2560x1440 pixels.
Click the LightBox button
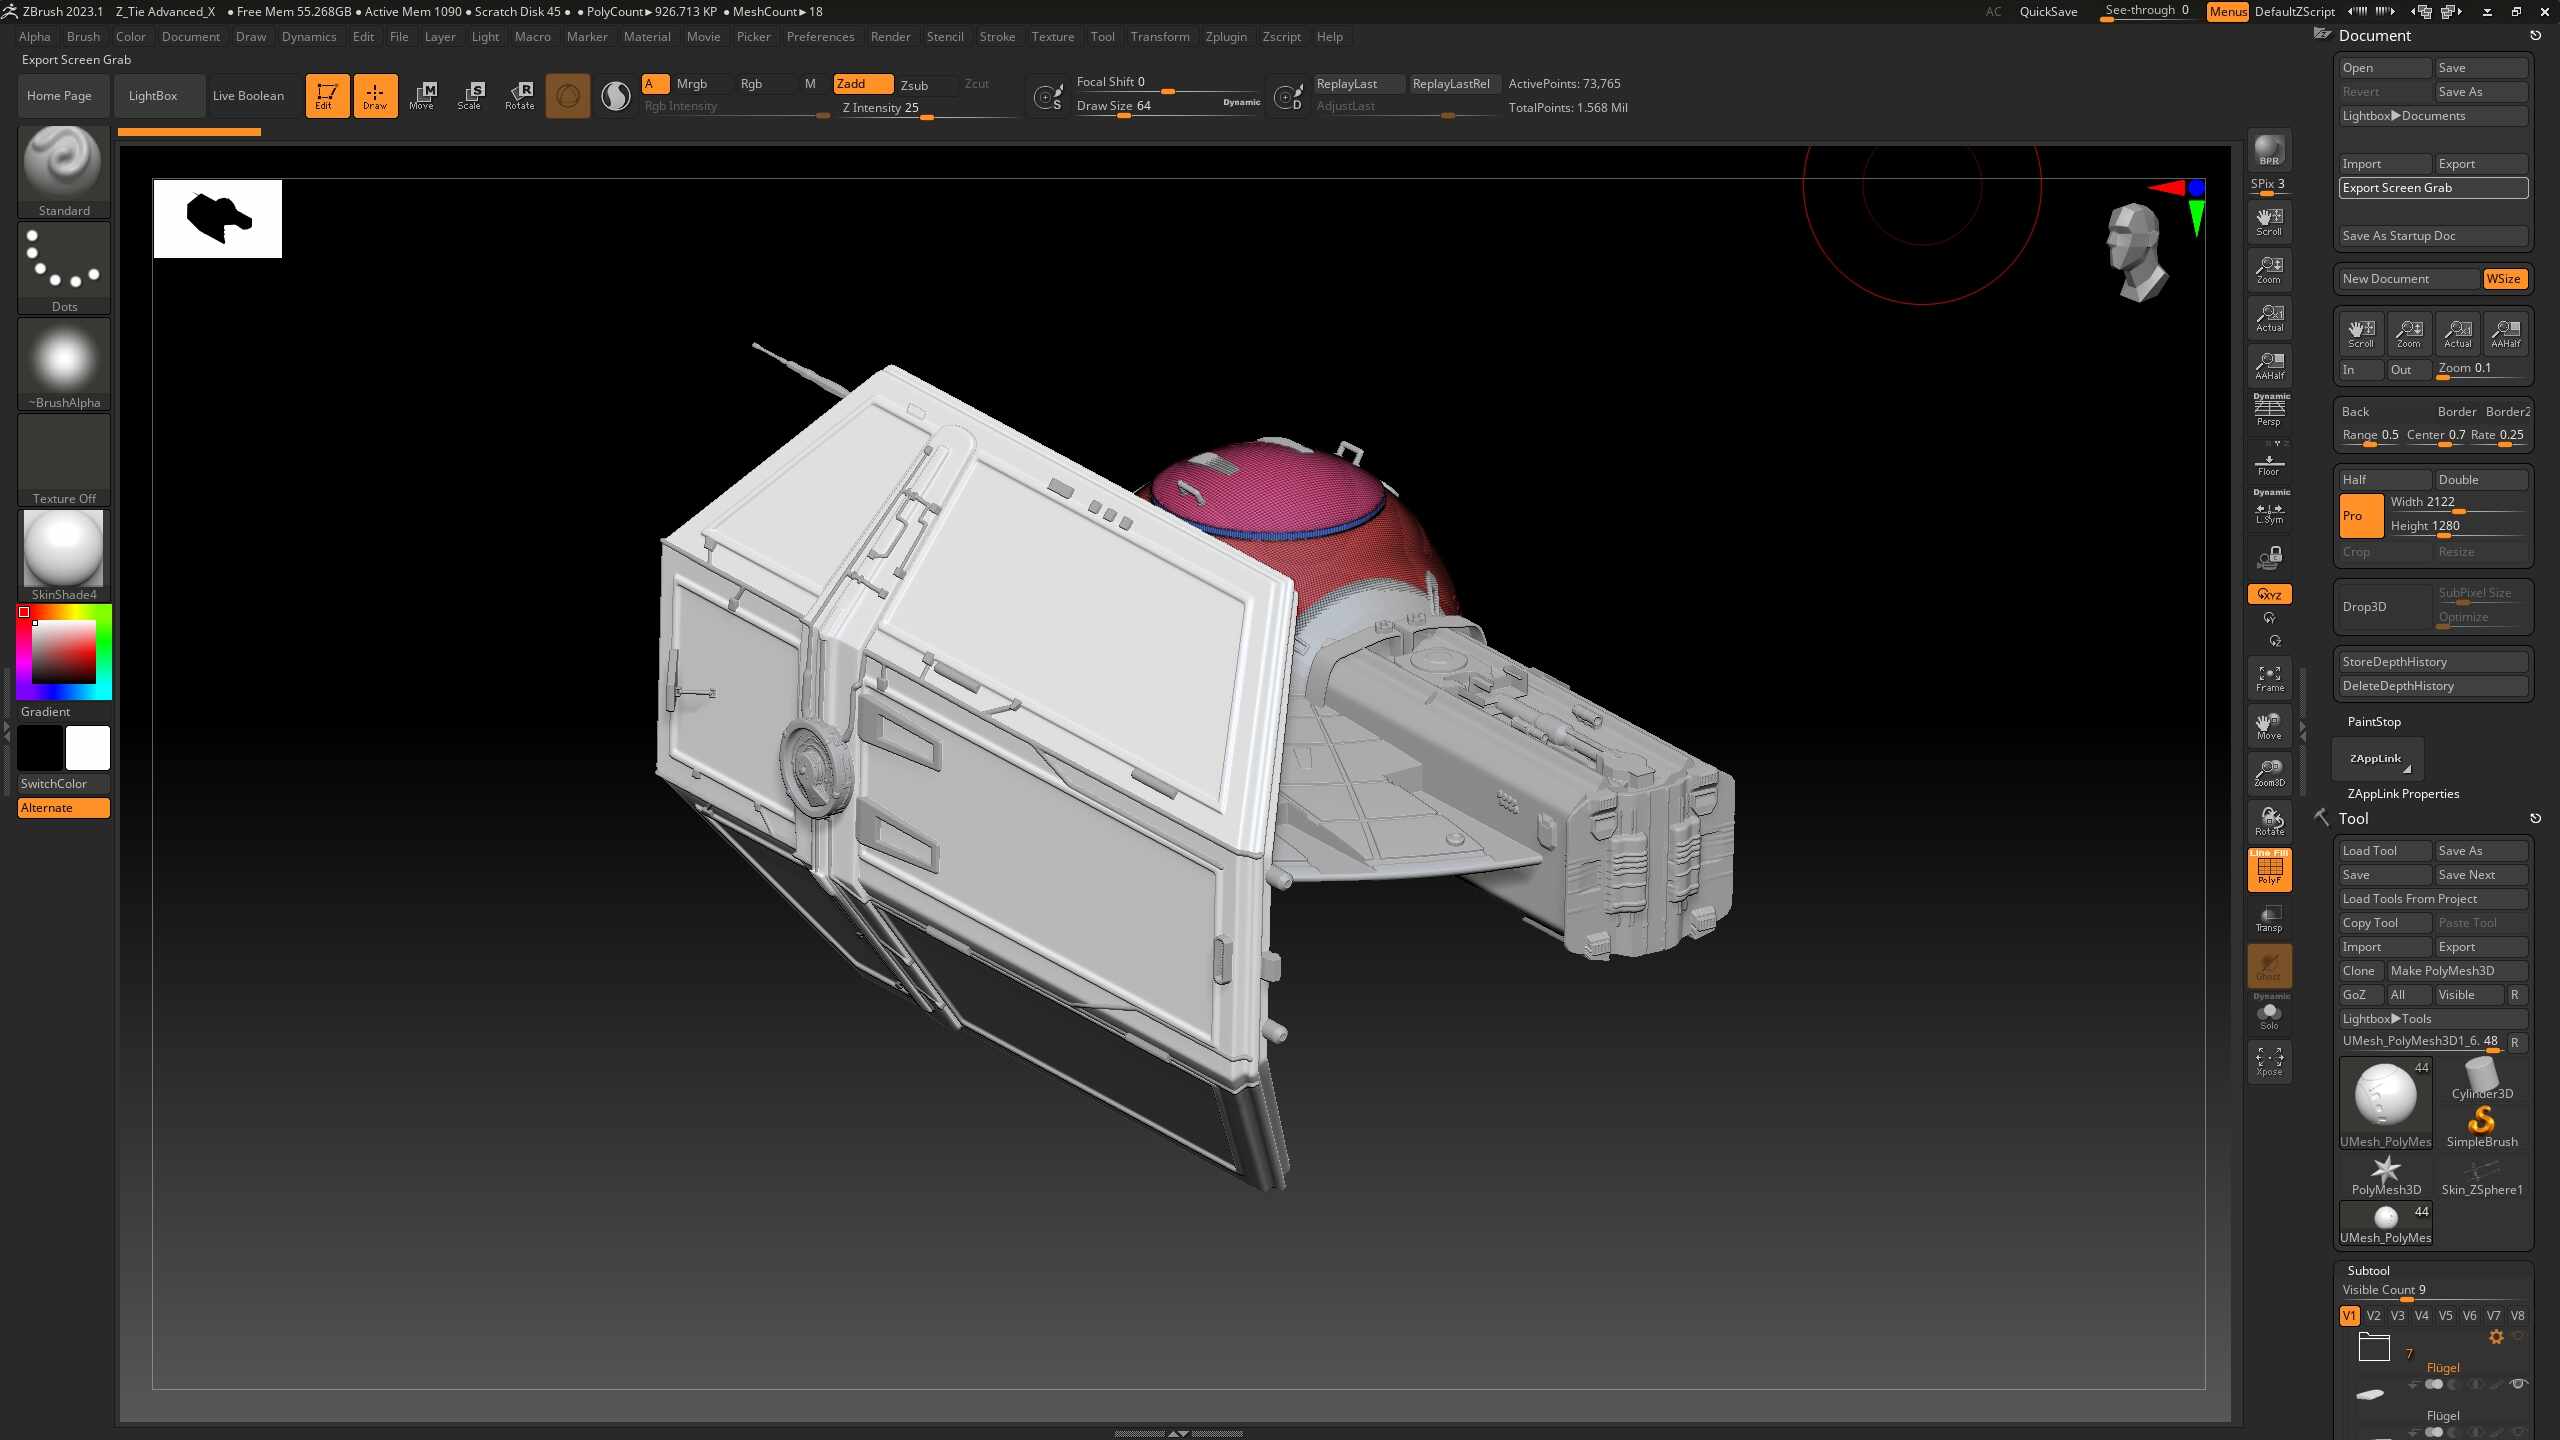point(153,96)
